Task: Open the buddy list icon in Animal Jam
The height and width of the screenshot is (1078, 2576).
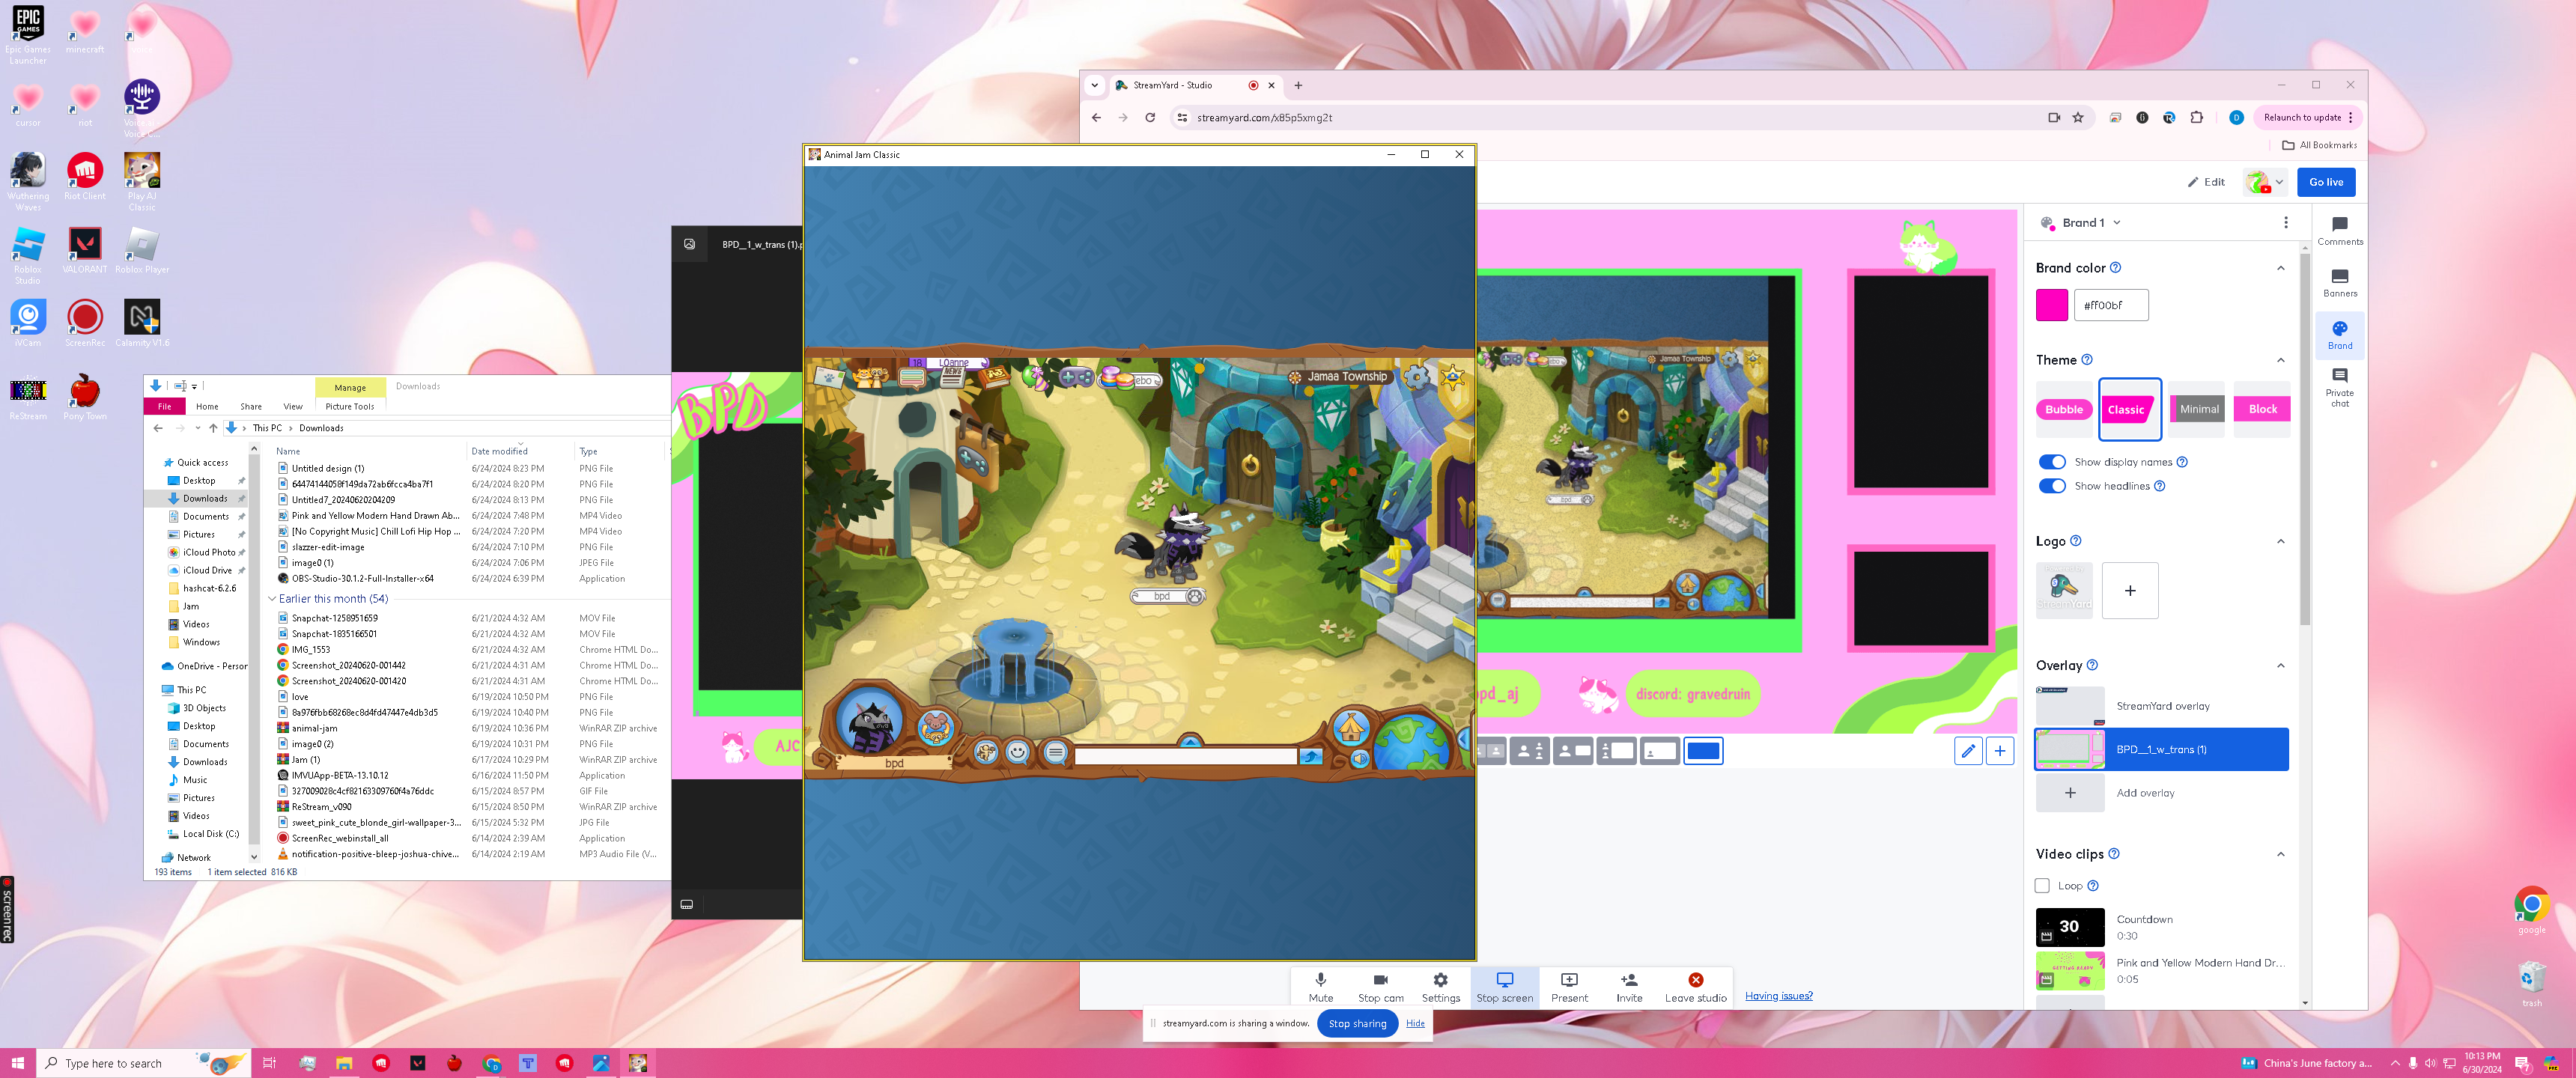Action: [870, 377]
